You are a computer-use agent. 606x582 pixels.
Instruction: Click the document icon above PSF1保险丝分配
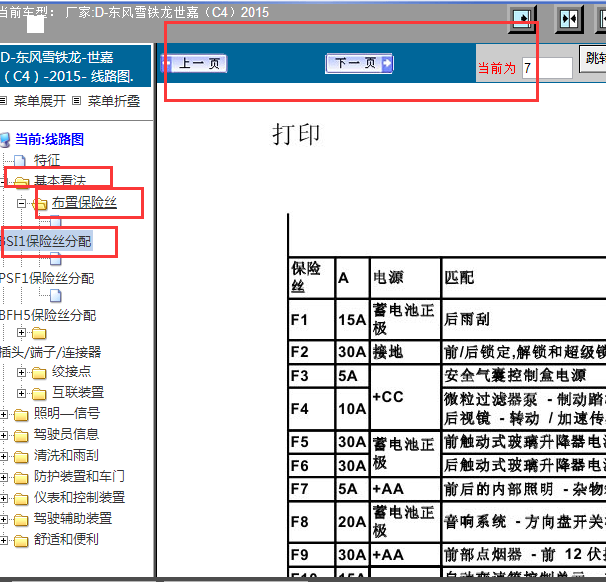coord(56,259)
